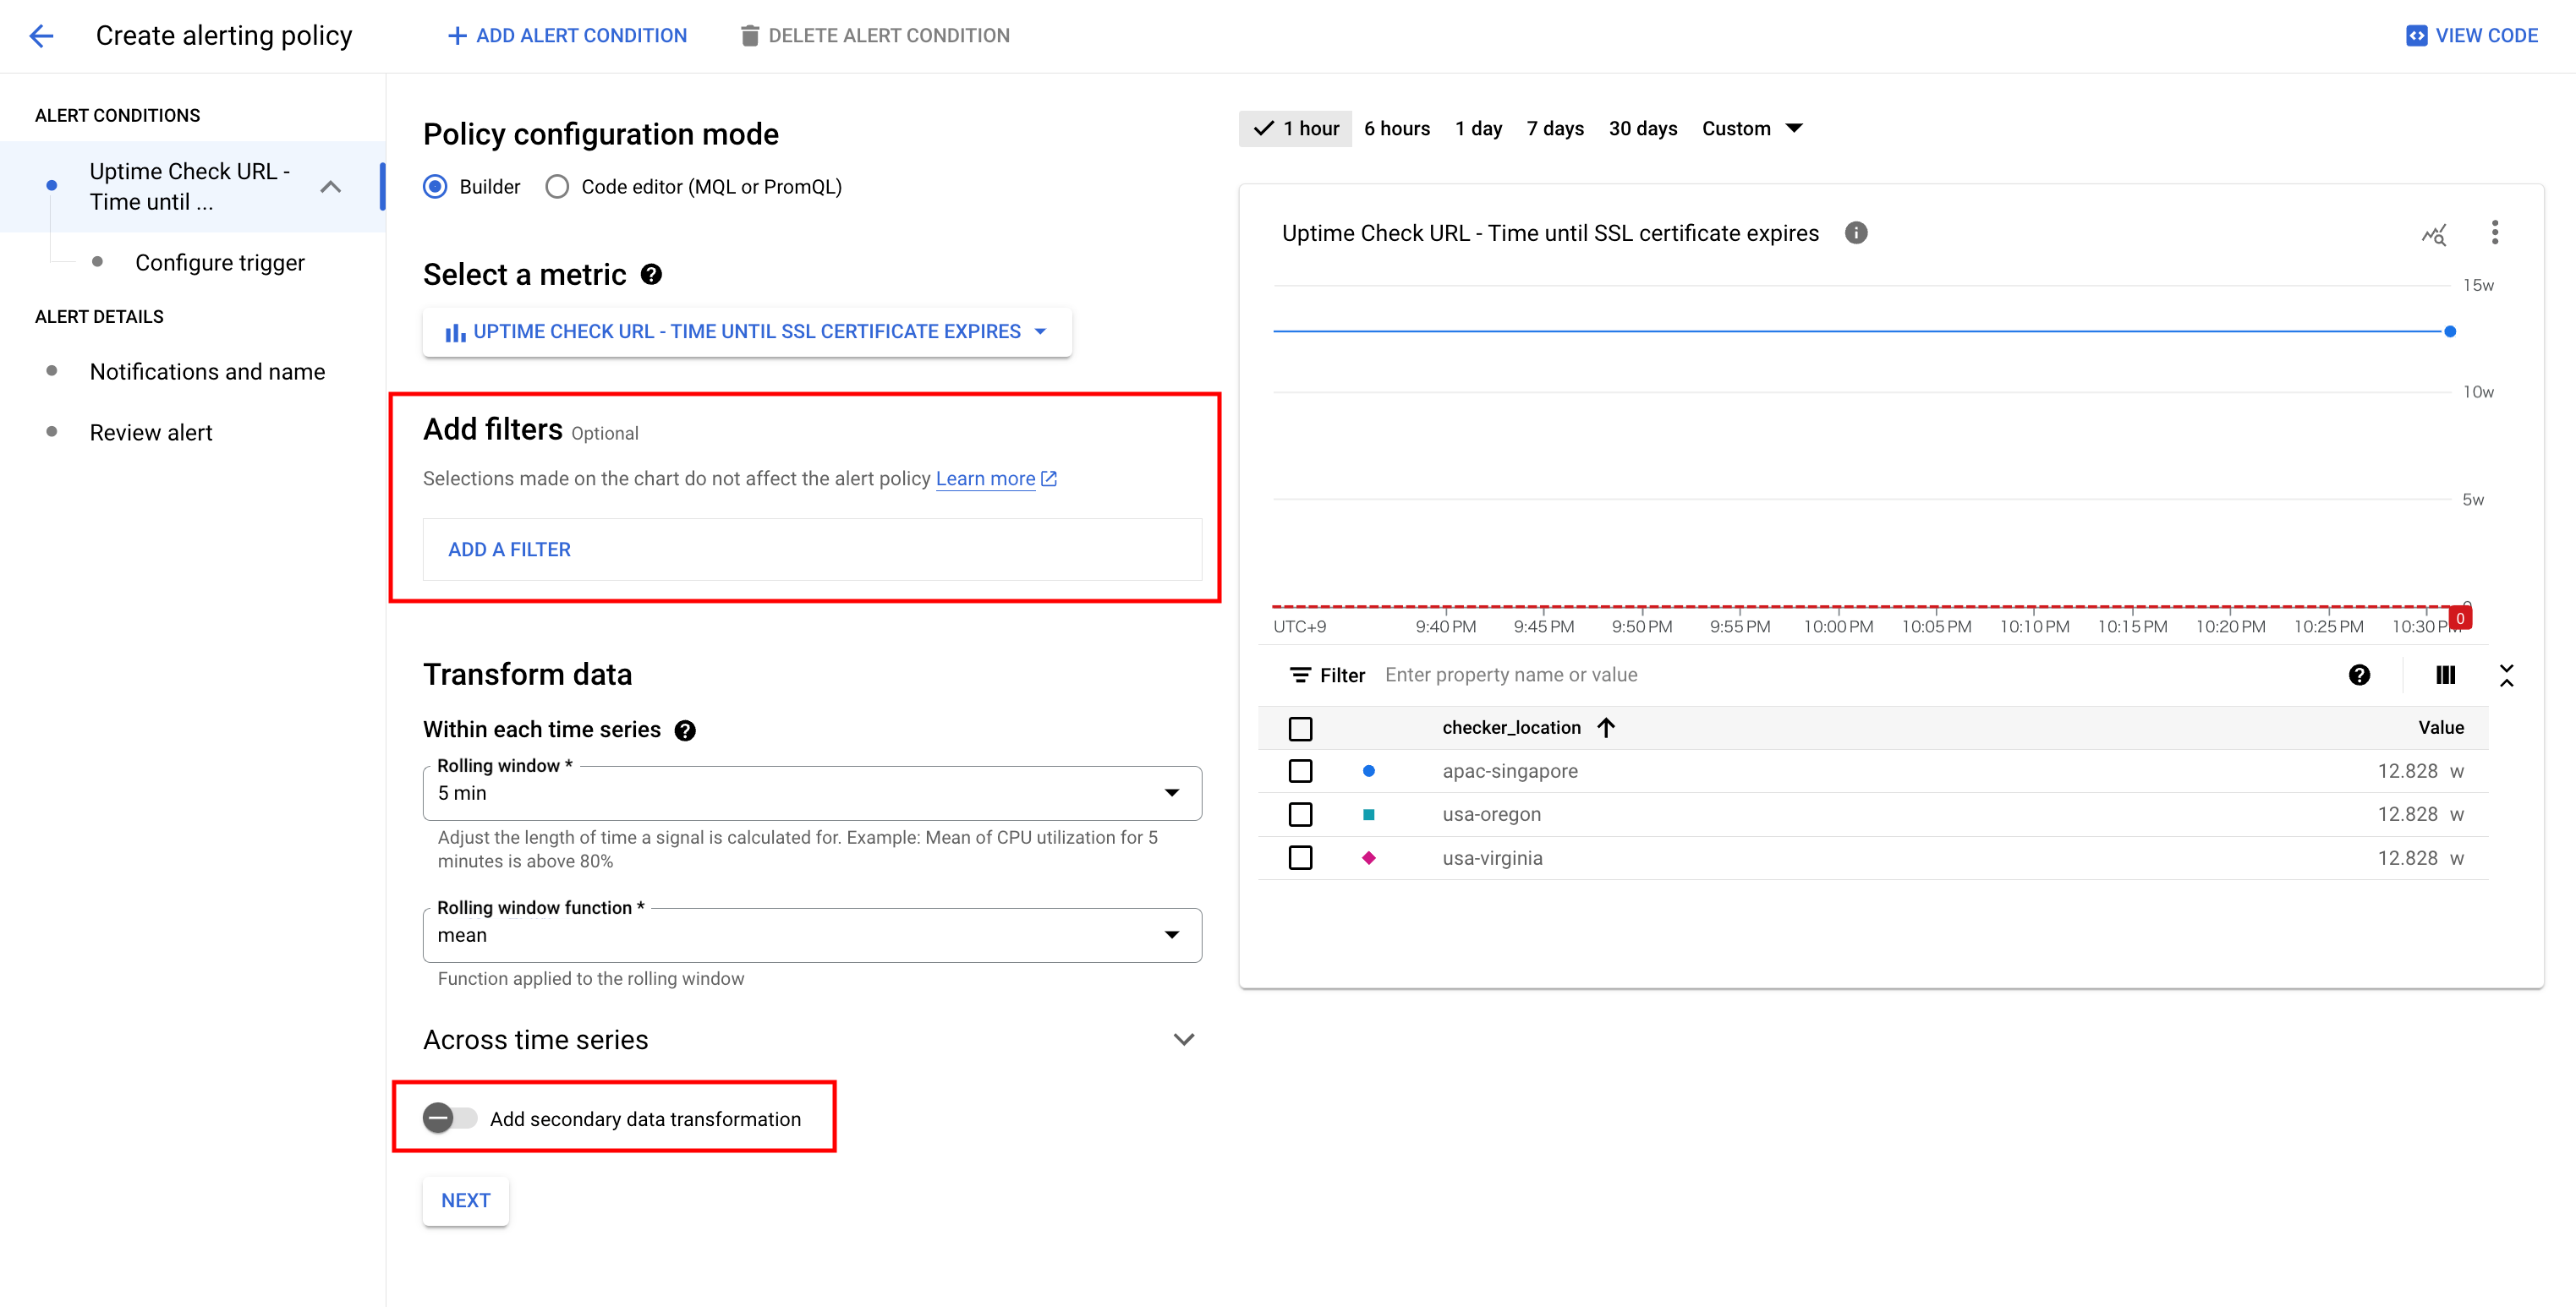
Task: Select Code editor radio button
Action: point(557,187)
